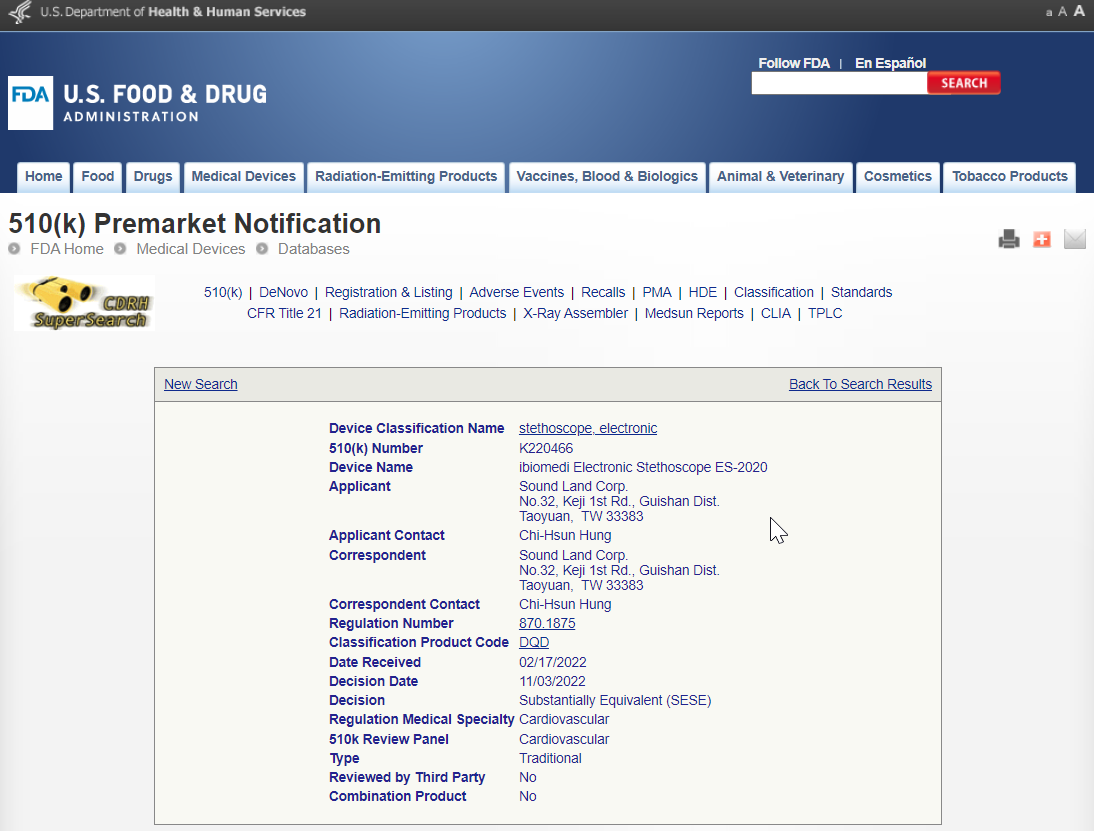Open the Adverse Events database link
The width and height of the screenshot is (1094, 831).
tap(516, 292)
